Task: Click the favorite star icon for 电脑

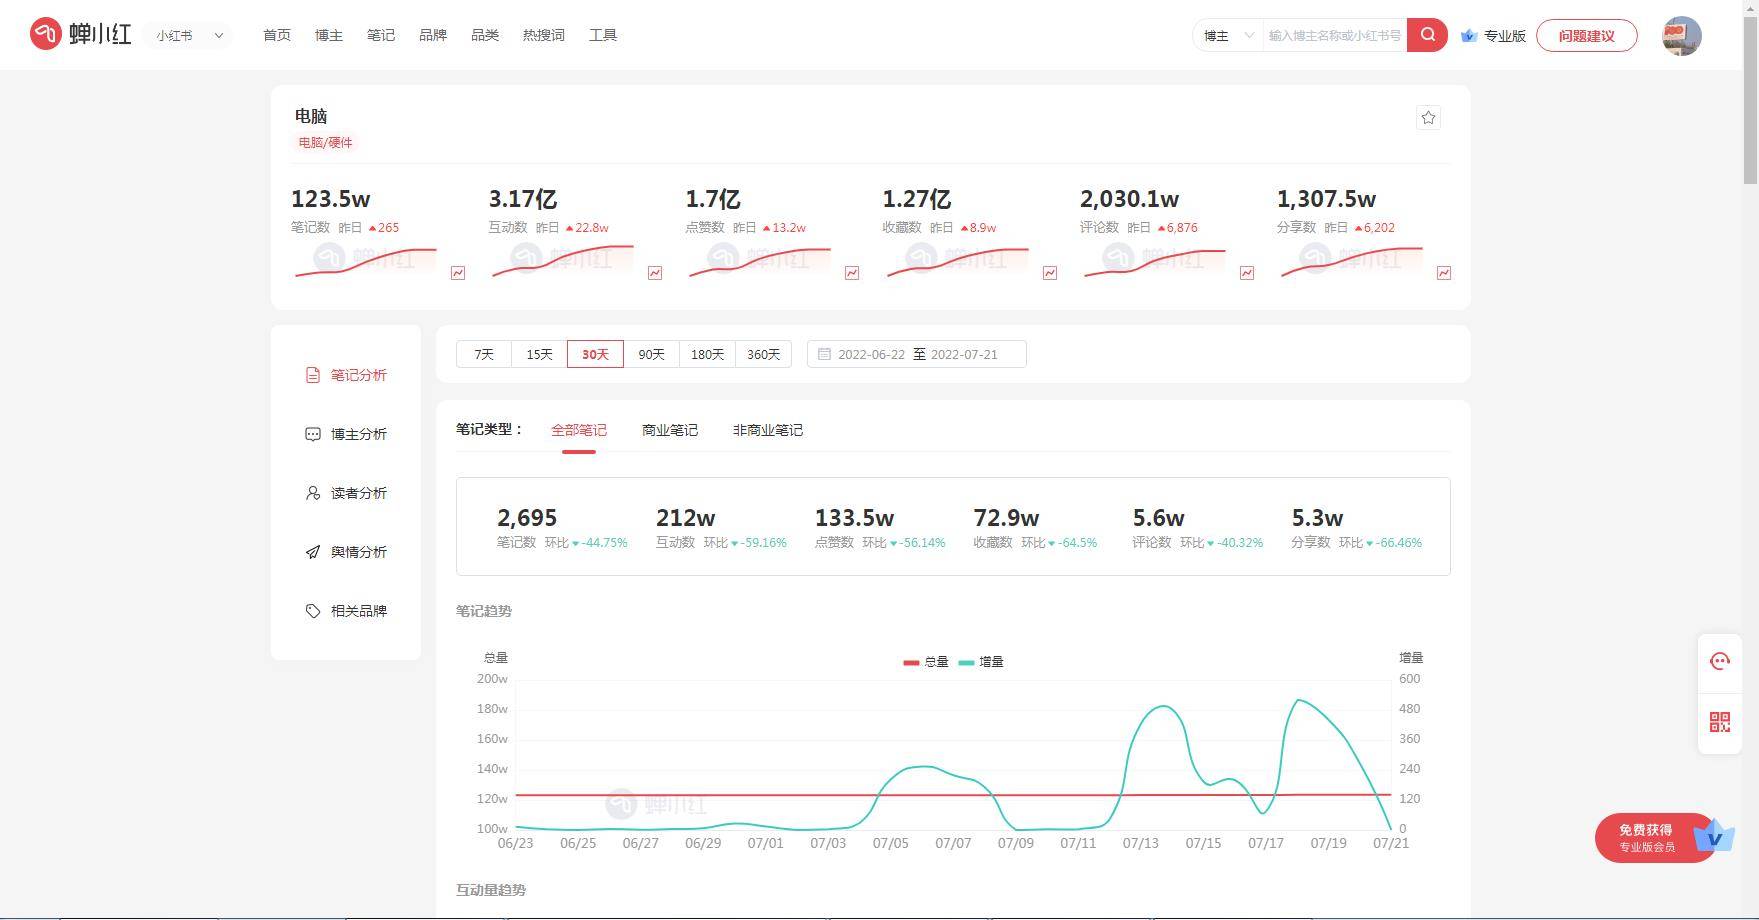Action: [x=1428, y=118]
